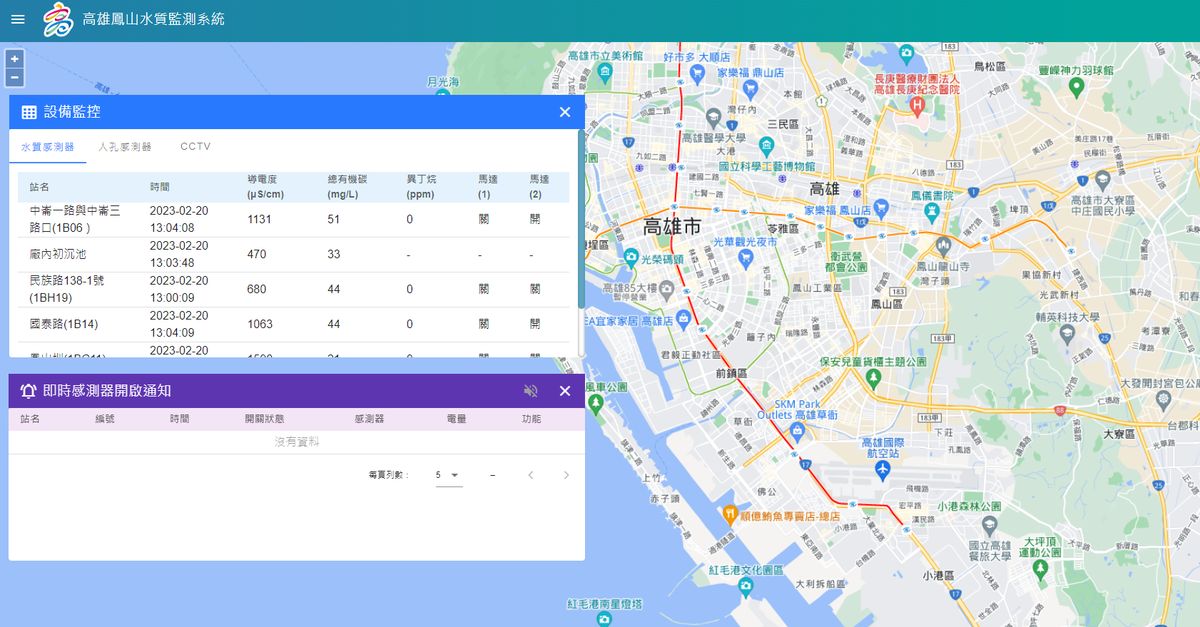The image size is (1200, 627).
Task: Click the Kaohsiung Fengshan system logo
Action: [x=58, y=20]
